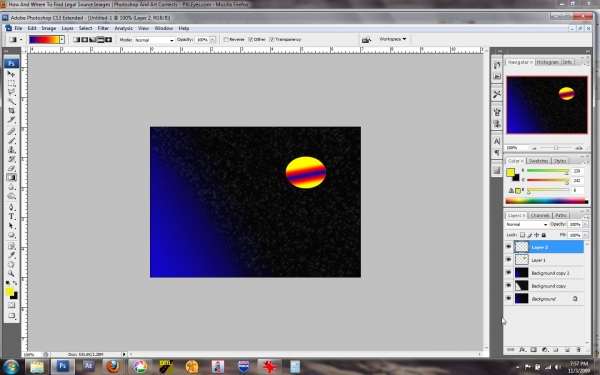Select the Move tool

[x=11, y=73]
